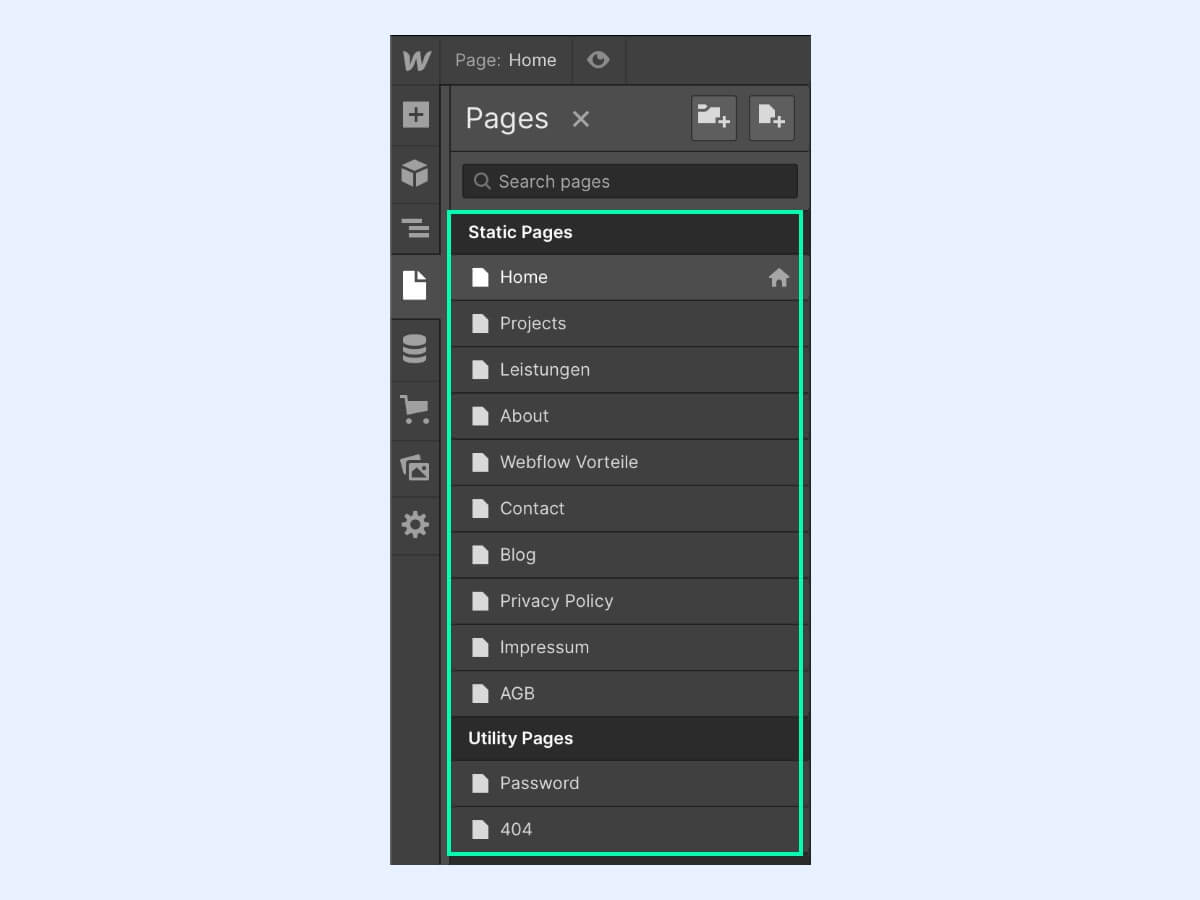Collapse the Utility Pages section
The width and height of the screenshot is (1200, 900).
[x=520, y=738]
